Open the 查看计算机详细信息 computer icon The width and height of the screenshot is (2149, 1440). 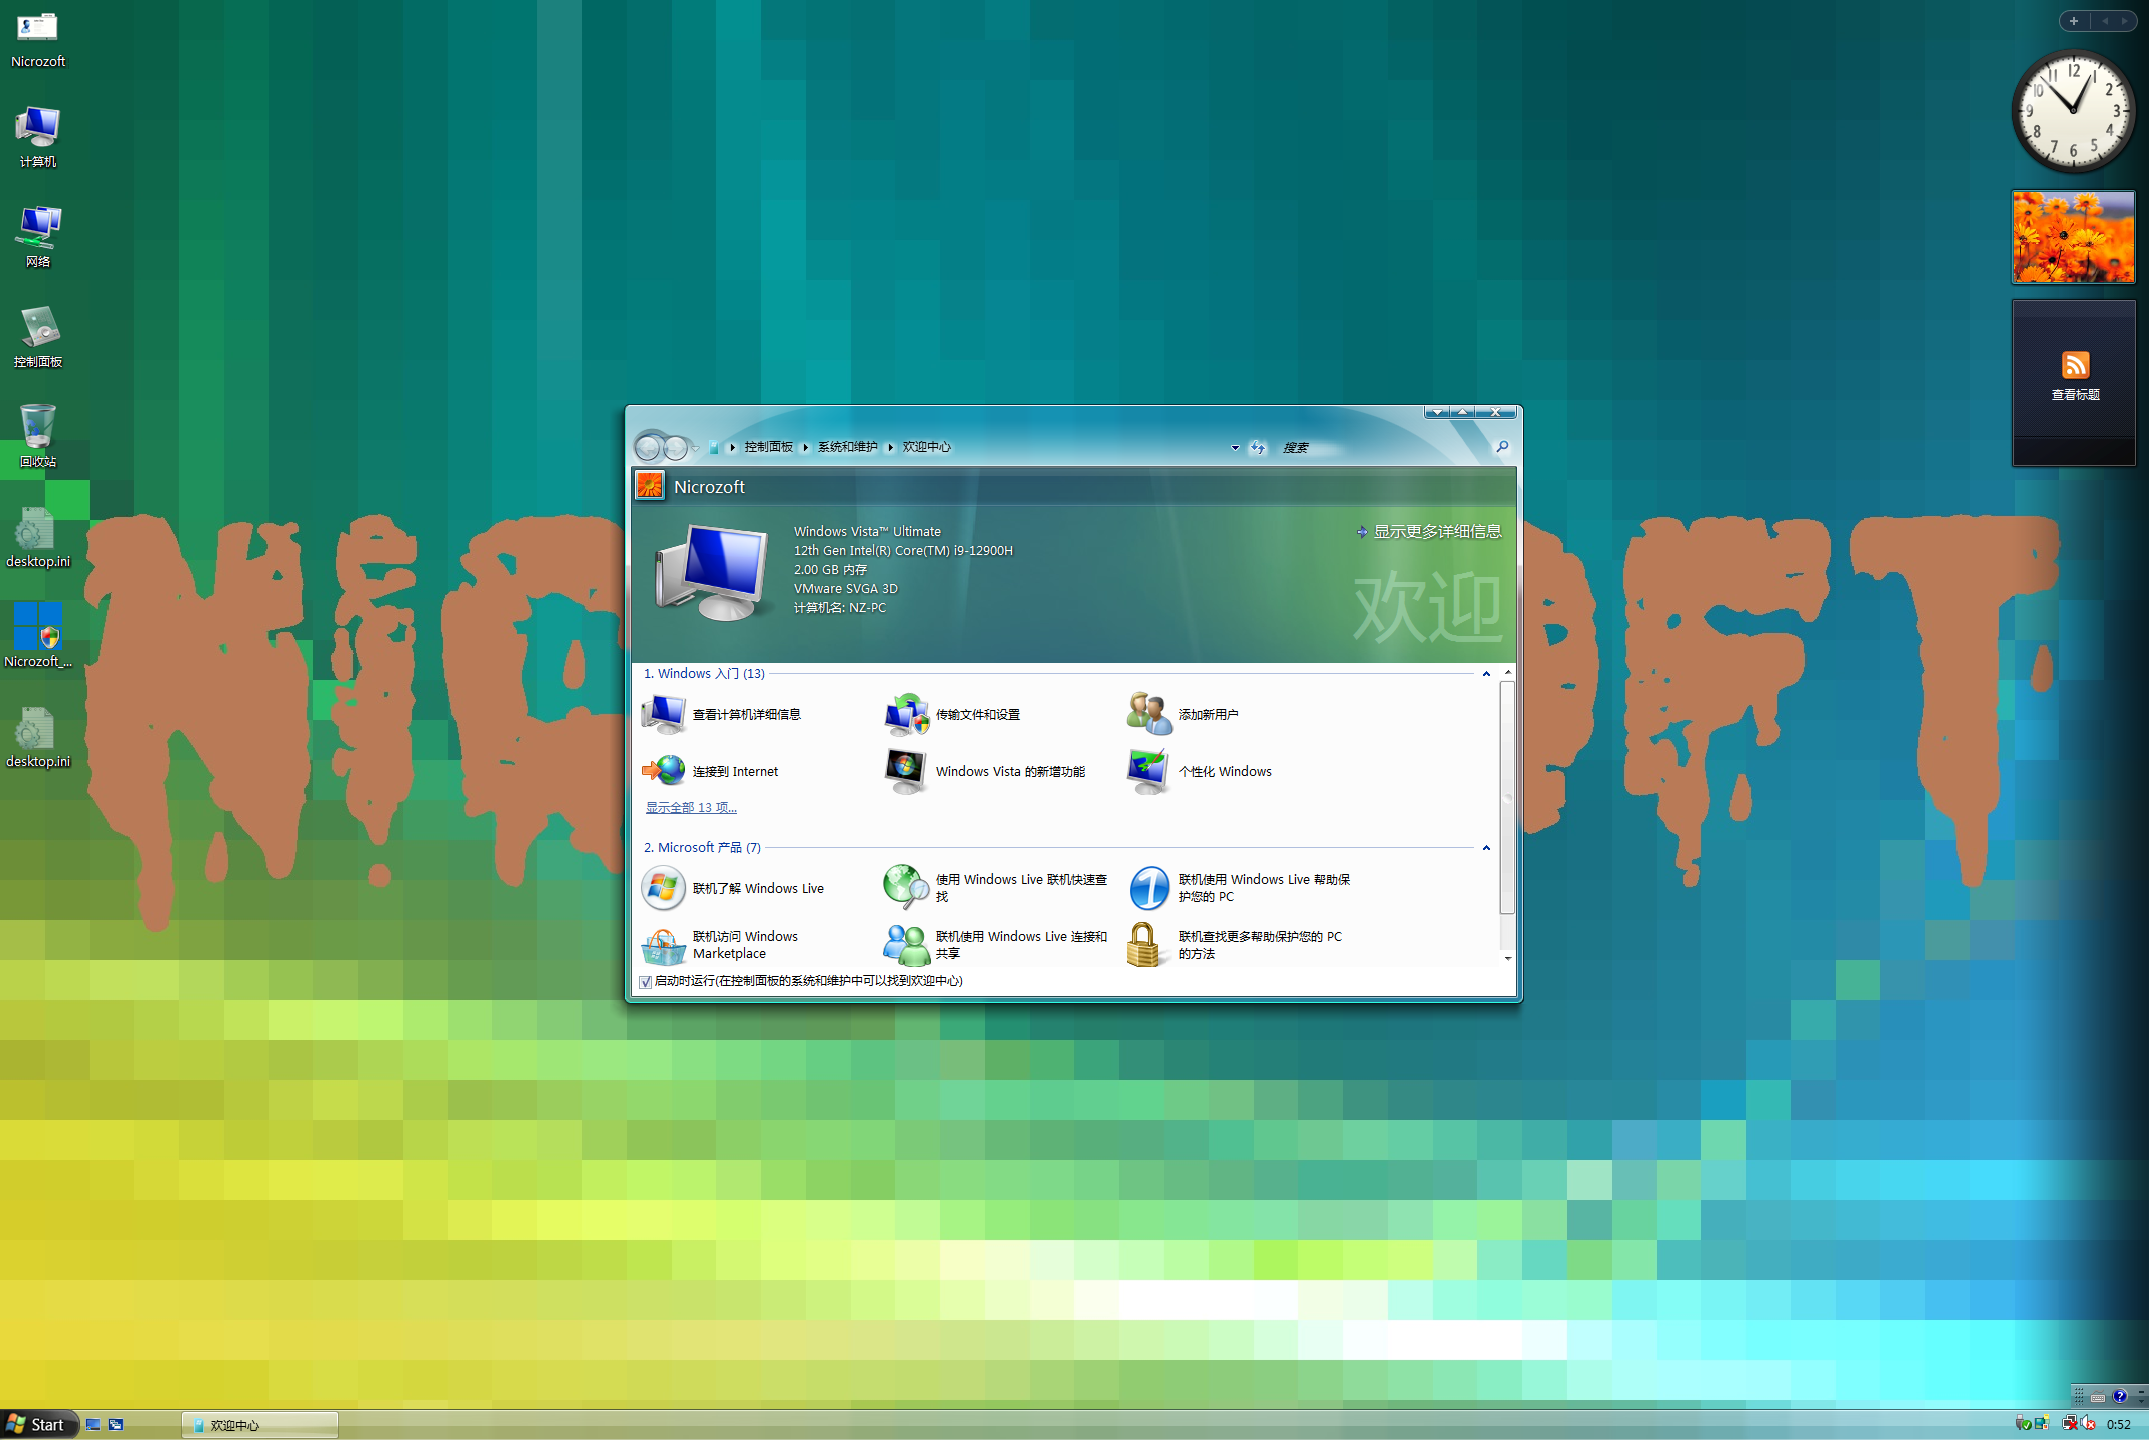(663, 714)
